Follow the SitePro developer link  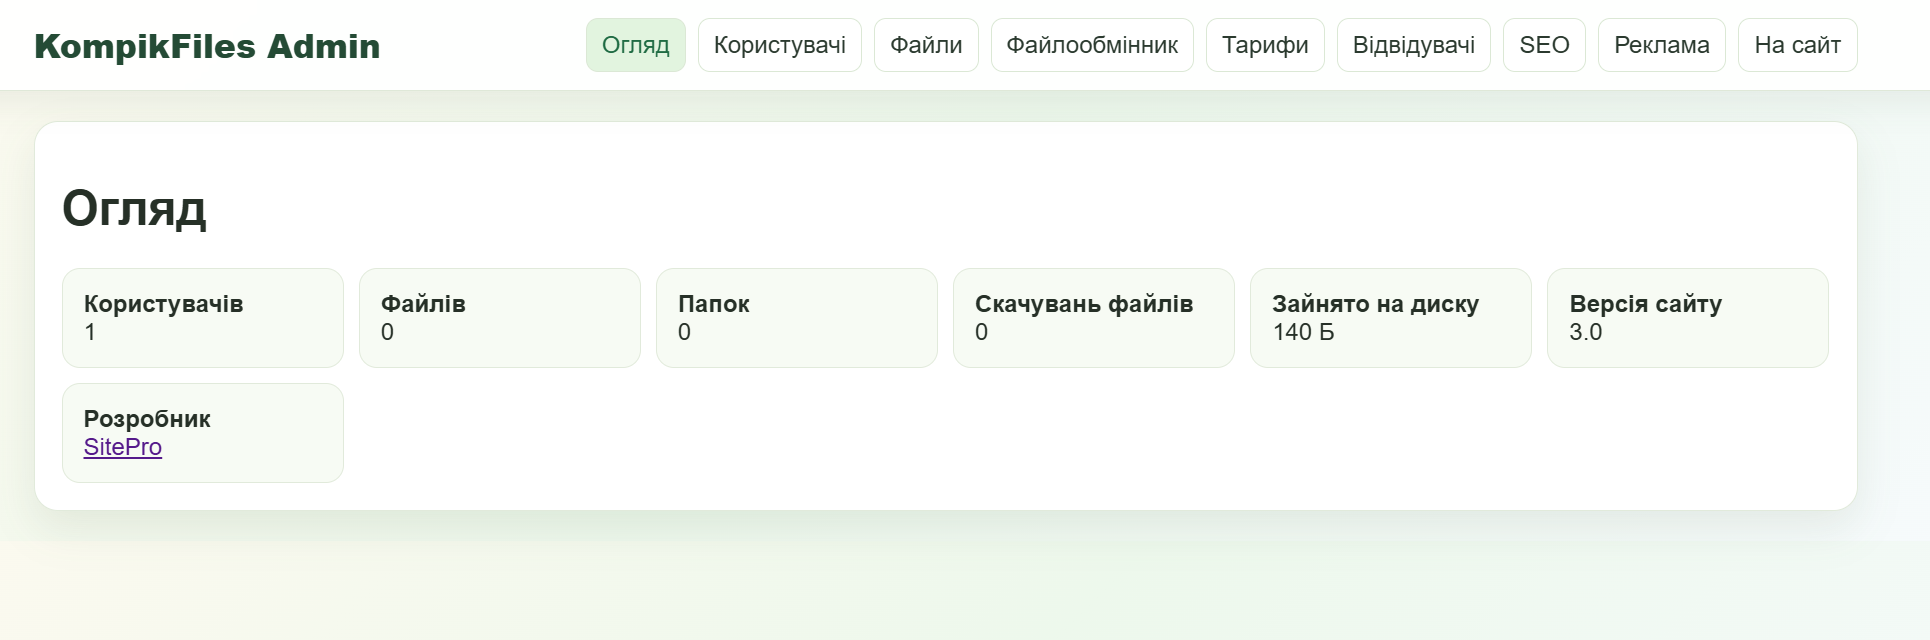(123, 447)
